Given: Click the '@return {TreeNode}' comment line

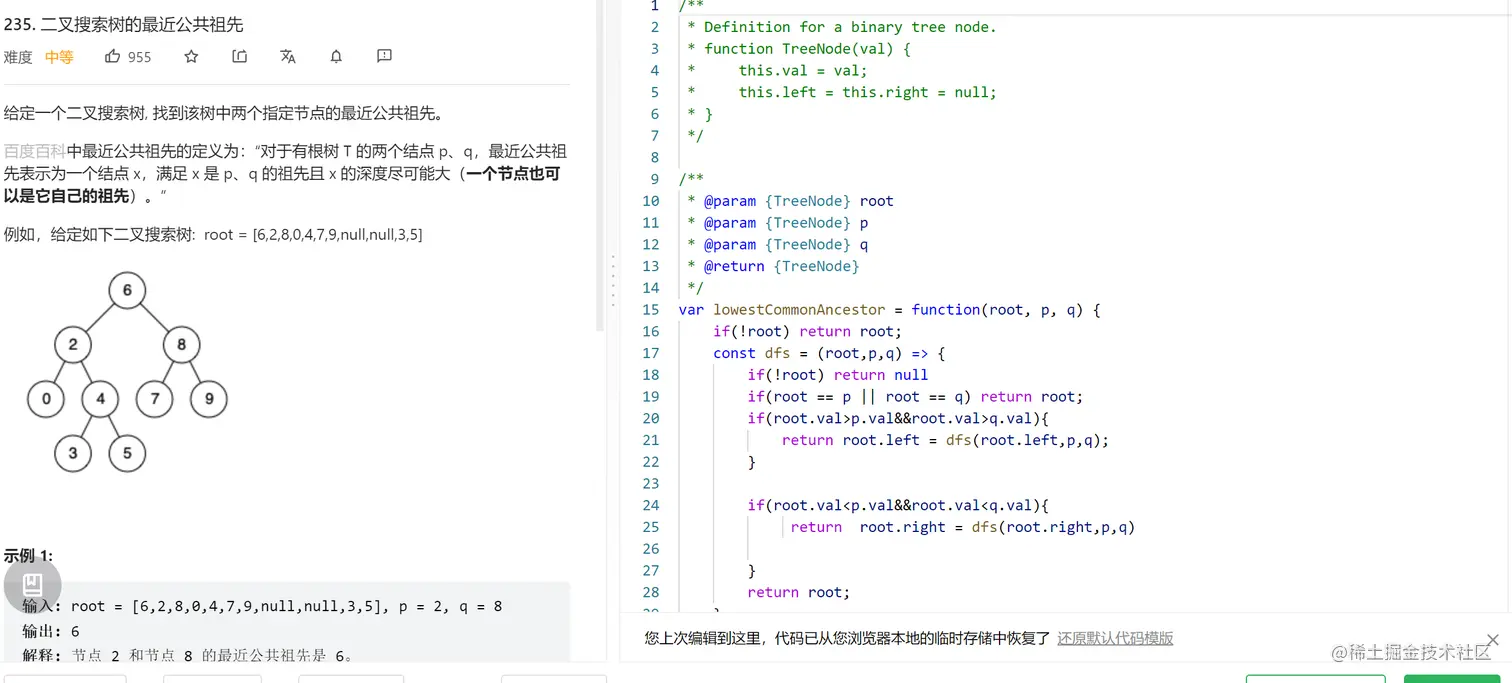Looking at the screenshot, I should (x=773, y=266).
